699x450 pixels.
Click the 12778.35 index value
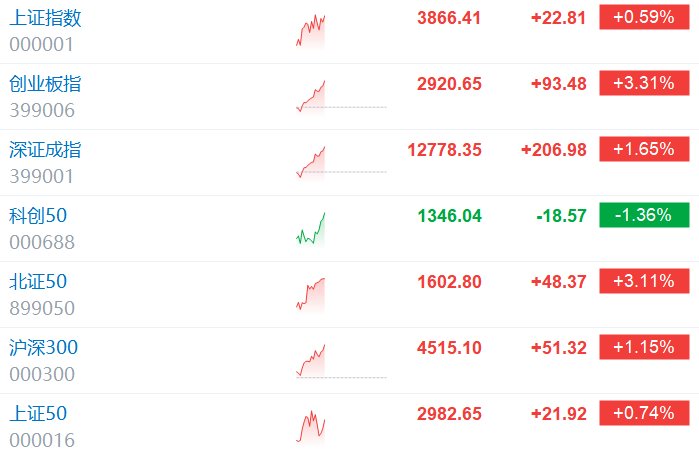point(444,150)
